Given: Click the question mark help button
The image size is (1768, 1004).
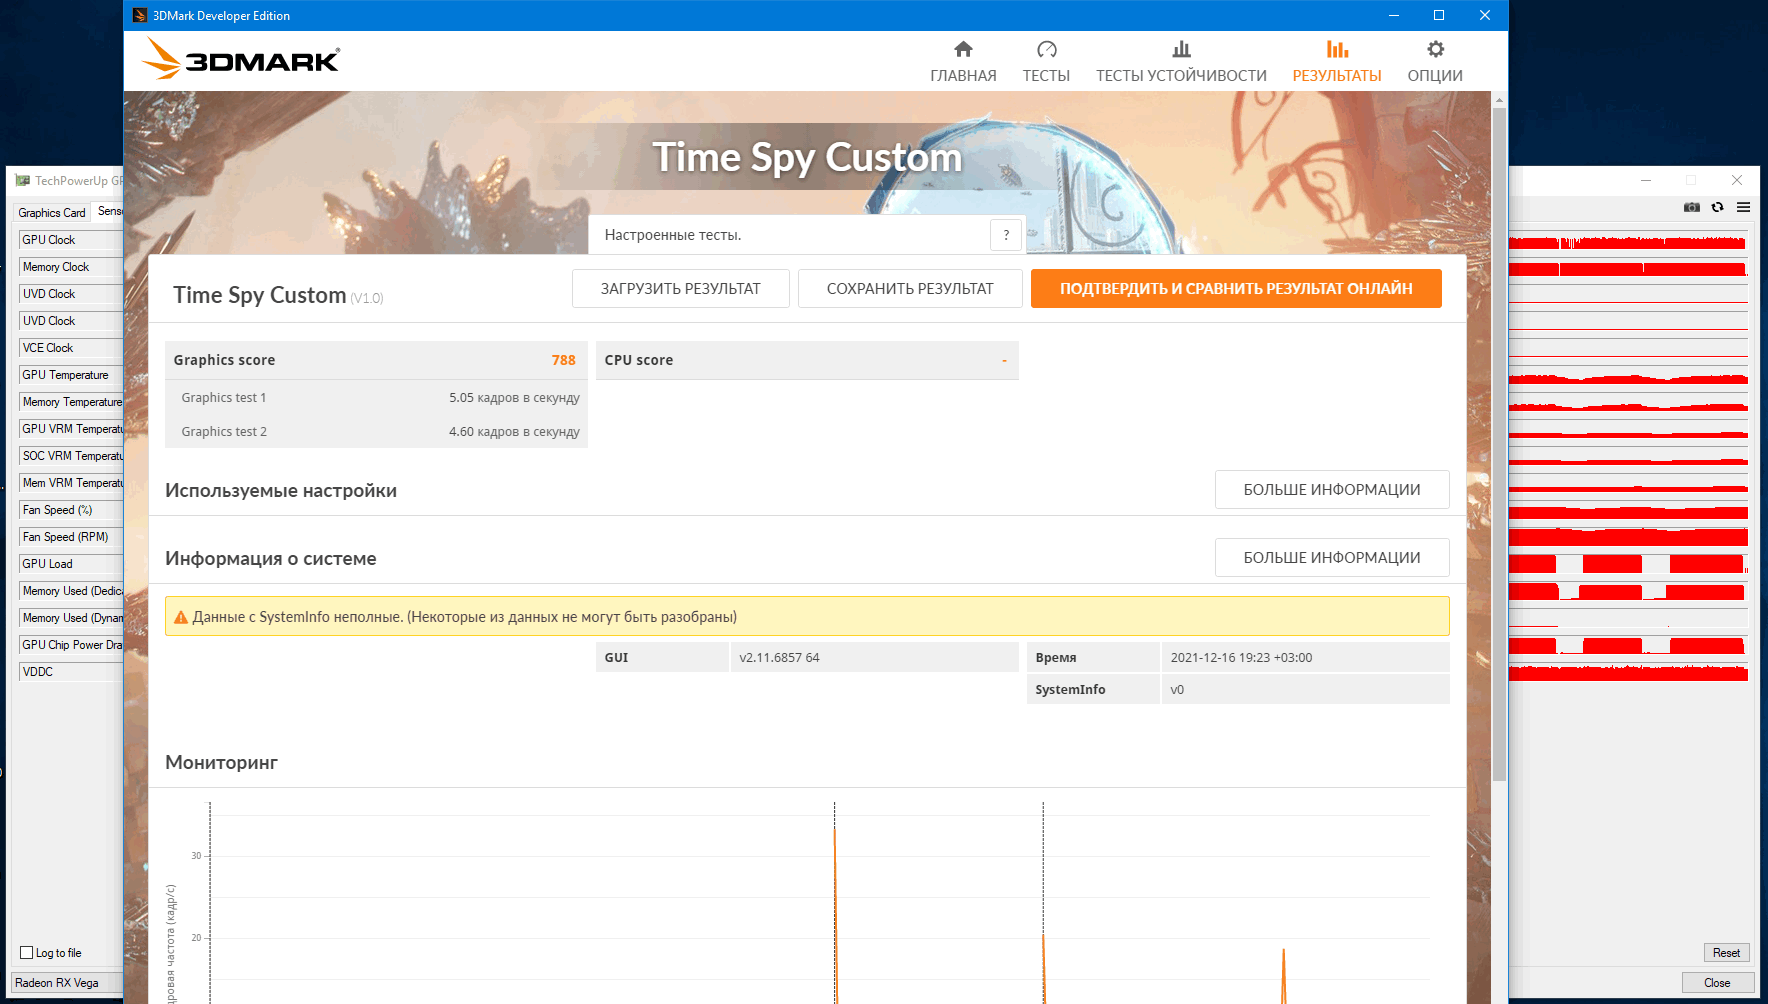Looking at the screenshot, I should pos(1006,235).
